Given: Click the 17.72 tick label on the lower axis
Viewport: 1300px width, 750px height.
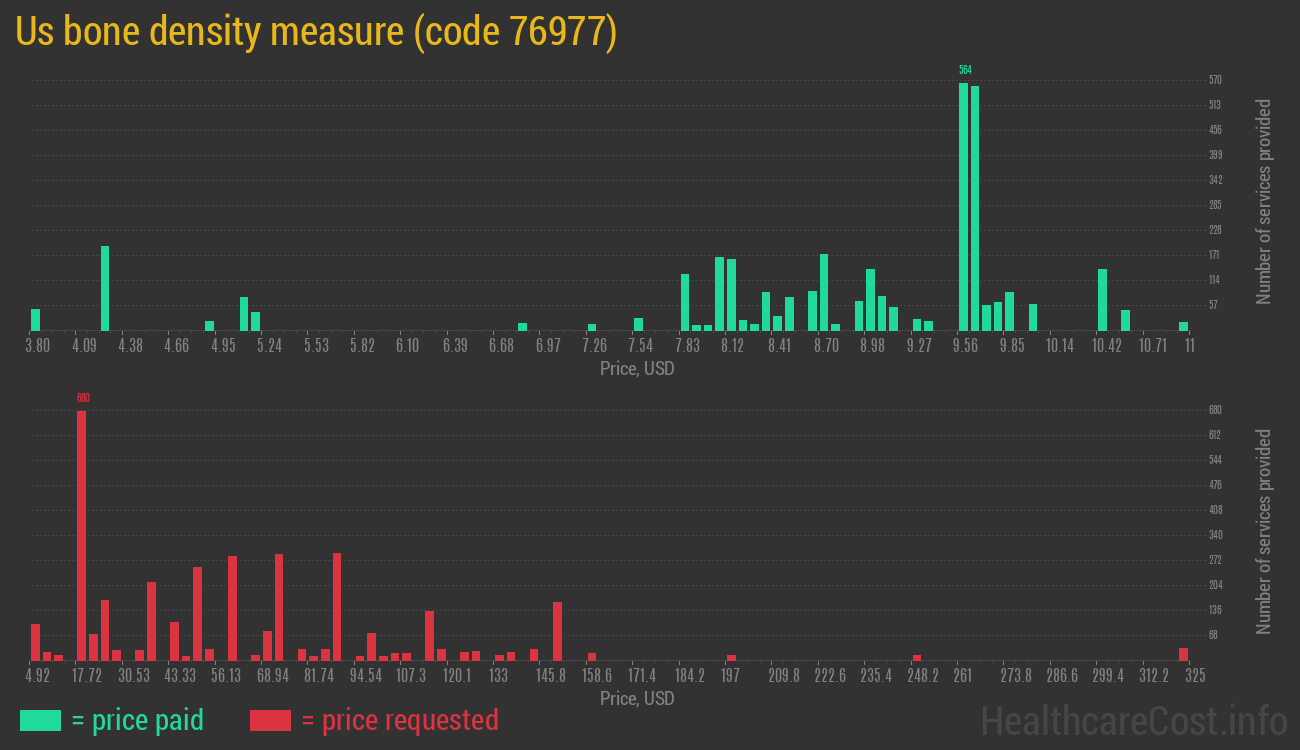Looking at the screenshot, I should pyautogui.click(x=87, y=676).
